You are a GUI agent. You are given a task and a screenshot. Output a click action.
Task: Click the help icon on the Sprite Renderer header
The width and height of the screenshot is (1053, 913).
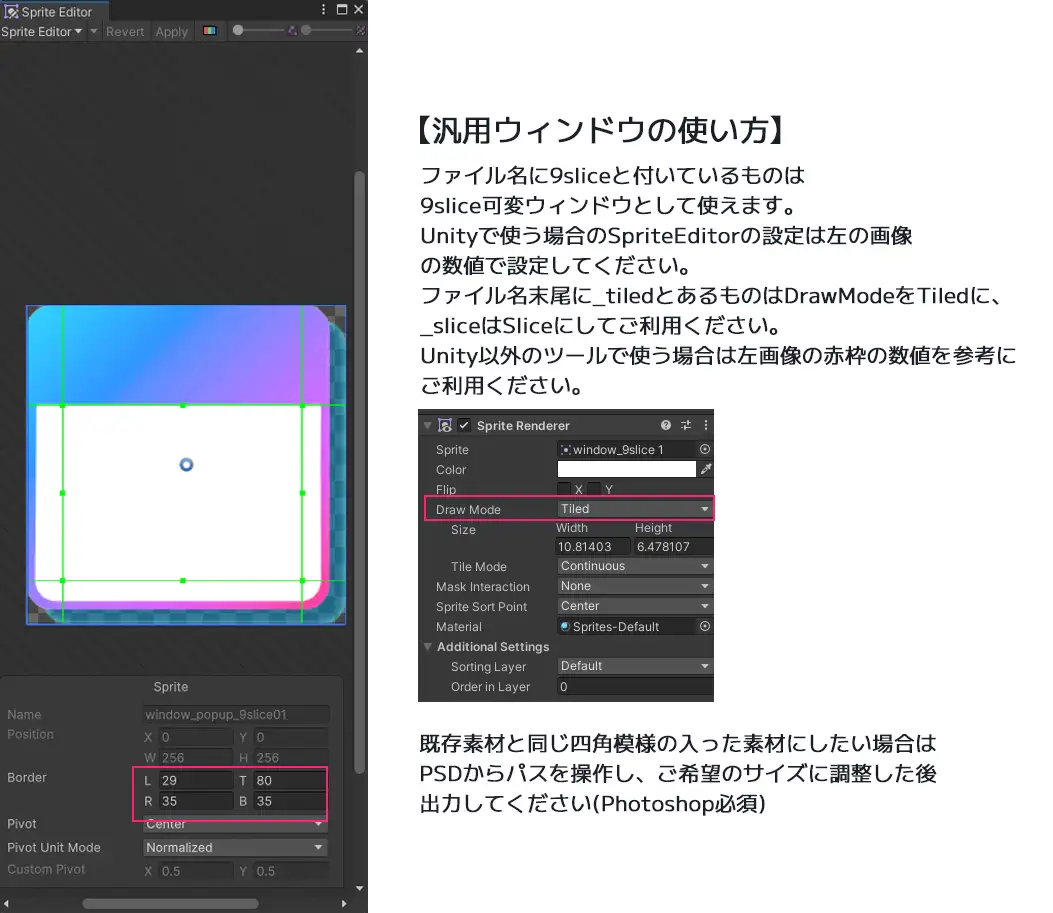tap(666, 426)
